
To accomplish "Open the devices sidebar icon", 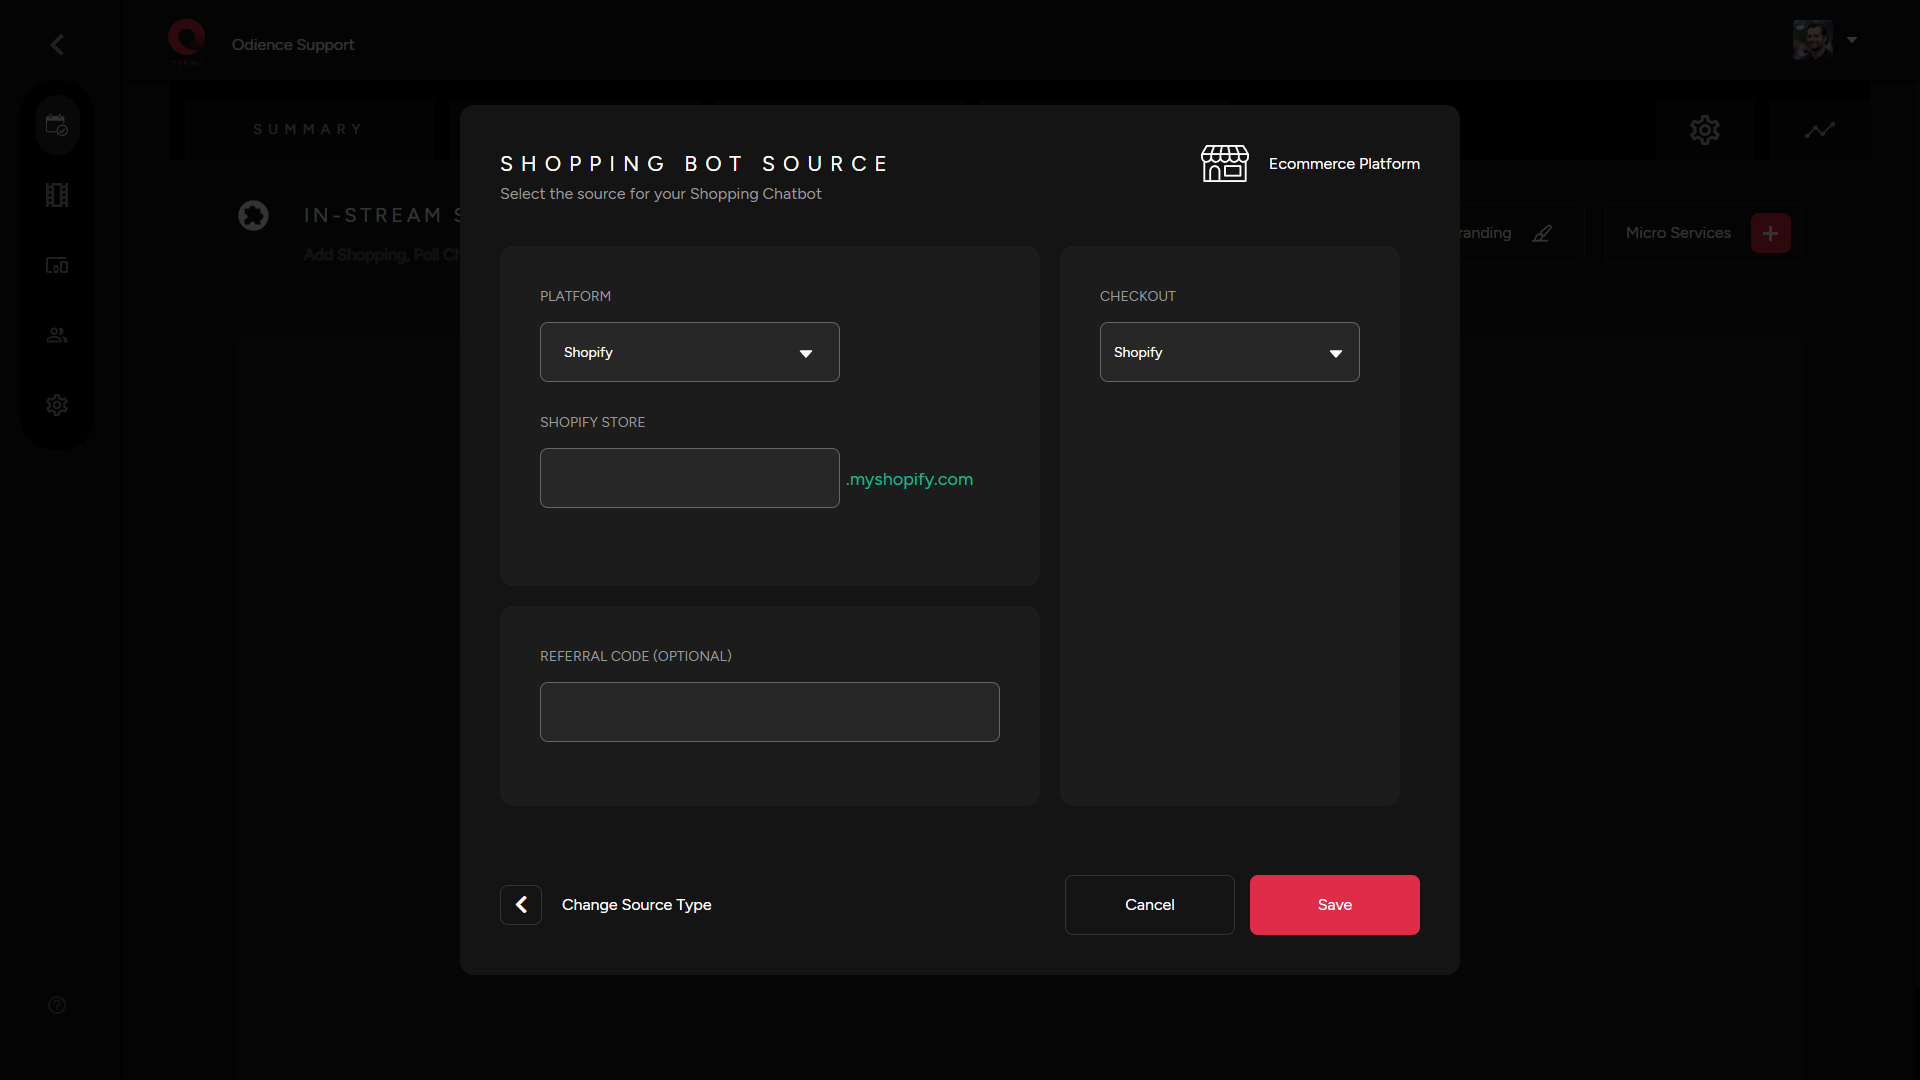I will point(57,265).
